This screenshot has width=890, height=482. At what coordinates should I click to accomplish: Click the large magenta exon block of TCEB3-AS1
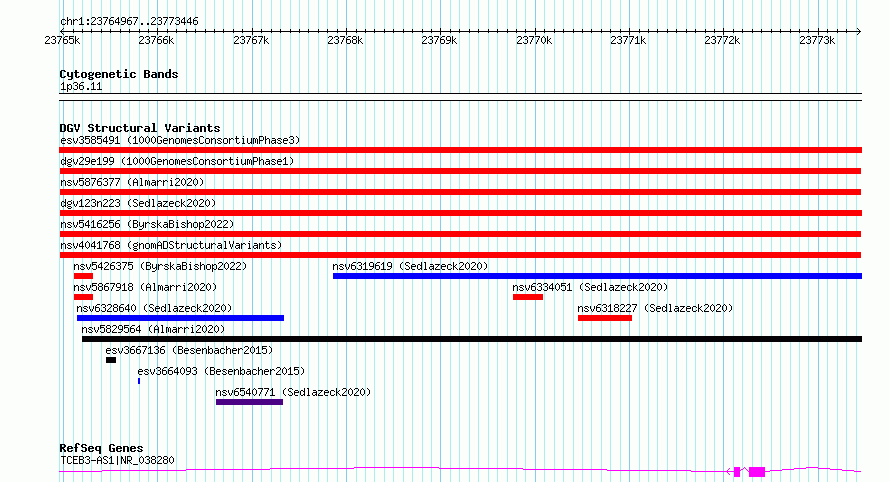(757, 472)
